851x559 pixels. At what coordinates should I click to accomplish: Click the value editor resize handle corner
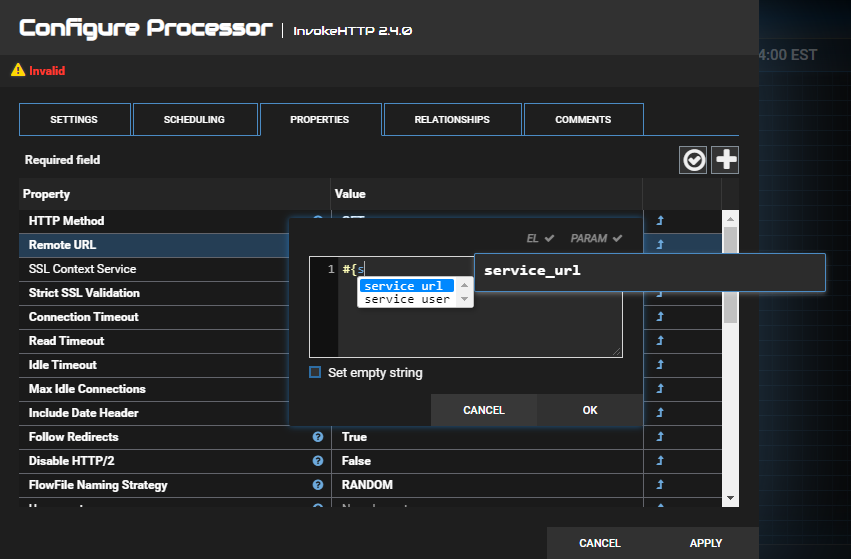617,352
